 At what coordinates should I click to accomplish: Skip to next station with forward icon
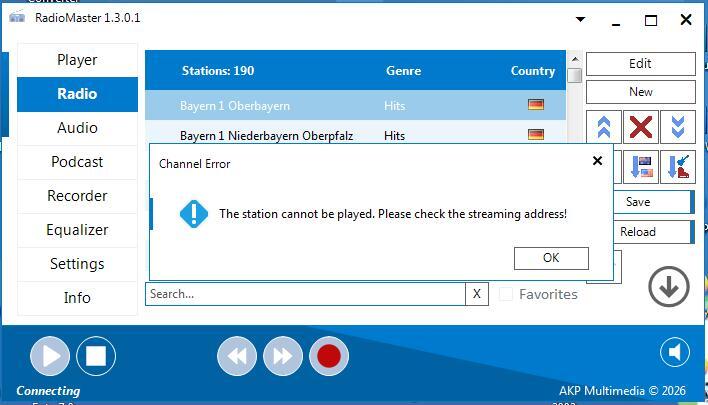coord(283,355)
